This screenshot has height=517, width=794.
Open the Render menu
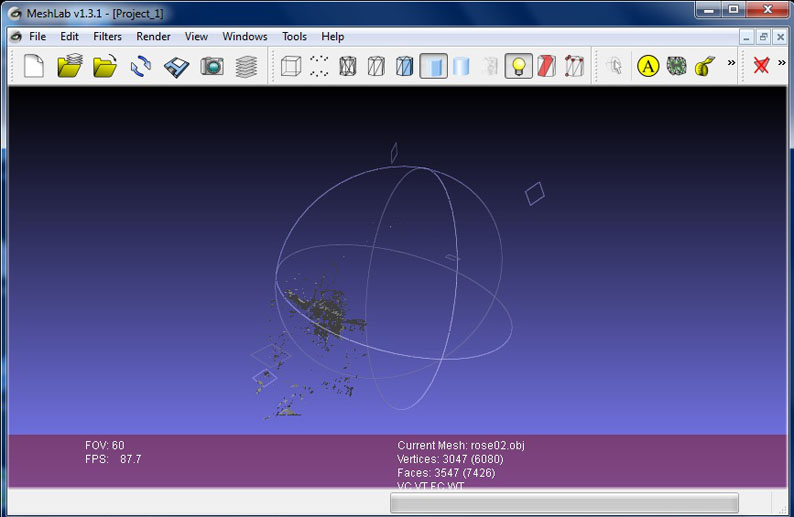153,36
